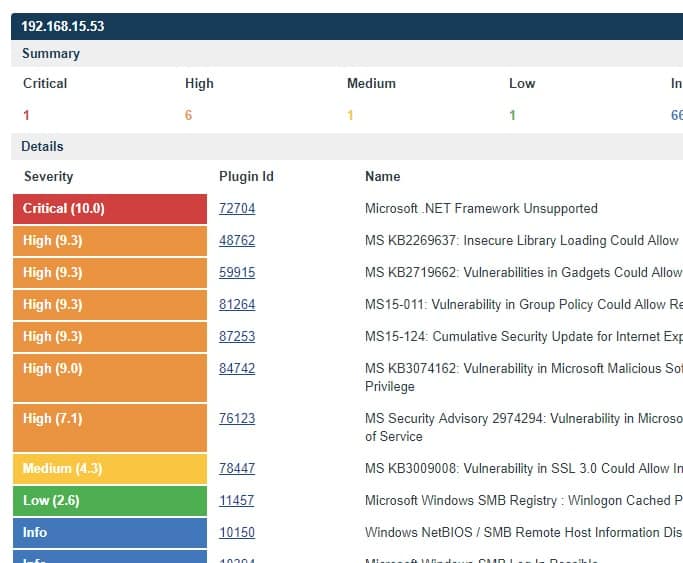This screenshot has width=683, height=563.
Task: Click Microsoft Windows SMB Registry Winlogon name
Action: pyautogui.click(x=524, y=500)
